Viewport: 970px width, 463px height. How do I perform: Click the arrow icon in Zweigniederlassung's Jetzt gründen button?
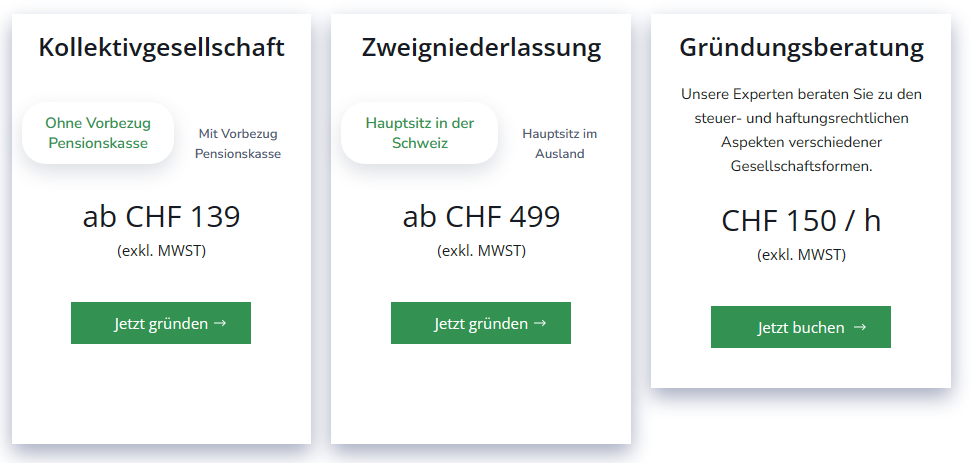[x=540, y=323]
